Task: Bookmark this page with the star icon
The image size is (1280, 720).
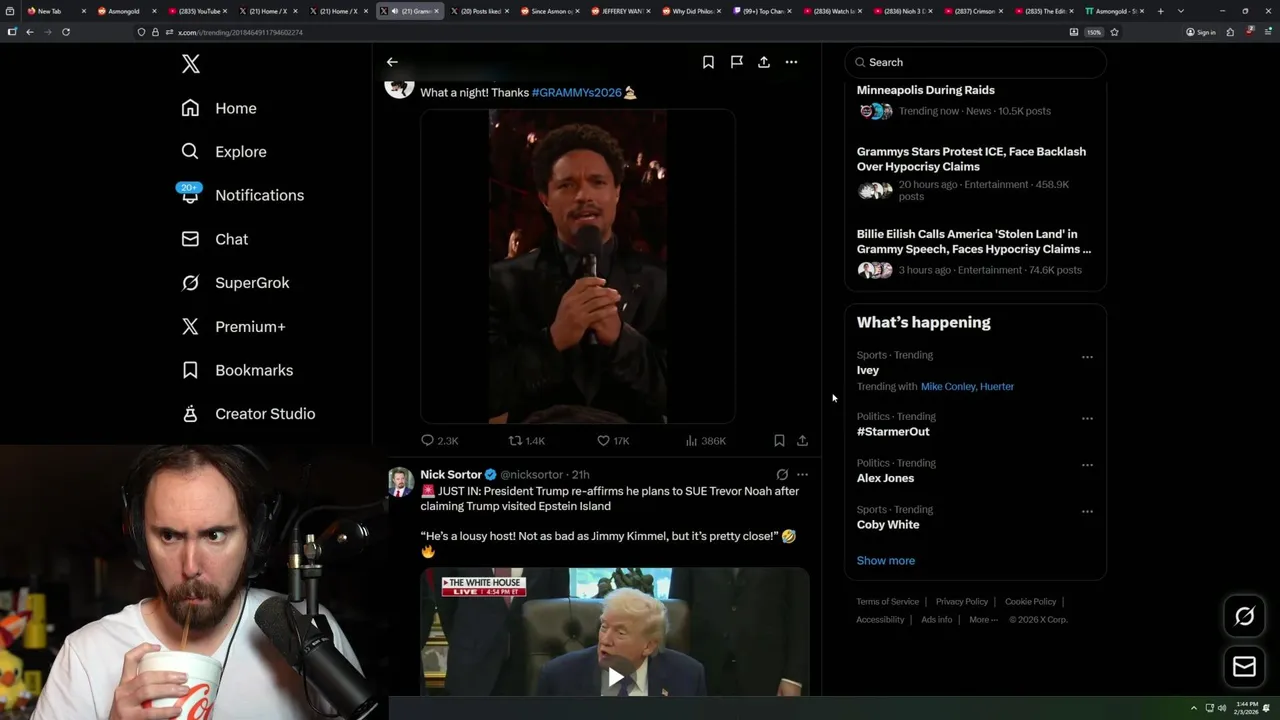Action: [1114, 32]
